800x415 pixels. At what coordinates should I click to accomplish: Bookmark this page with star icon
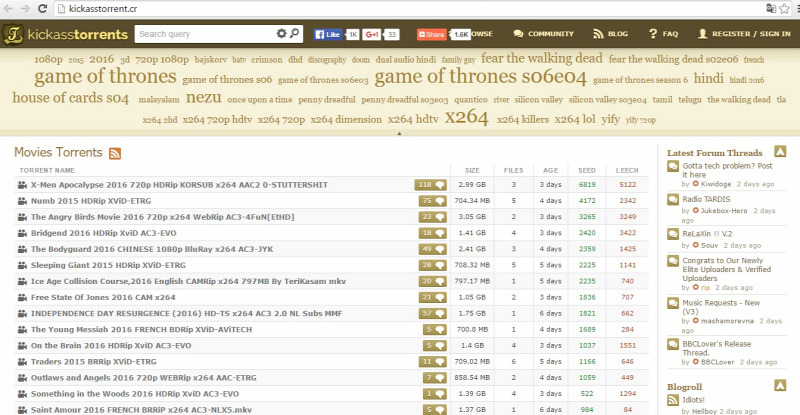pos(784,9)
